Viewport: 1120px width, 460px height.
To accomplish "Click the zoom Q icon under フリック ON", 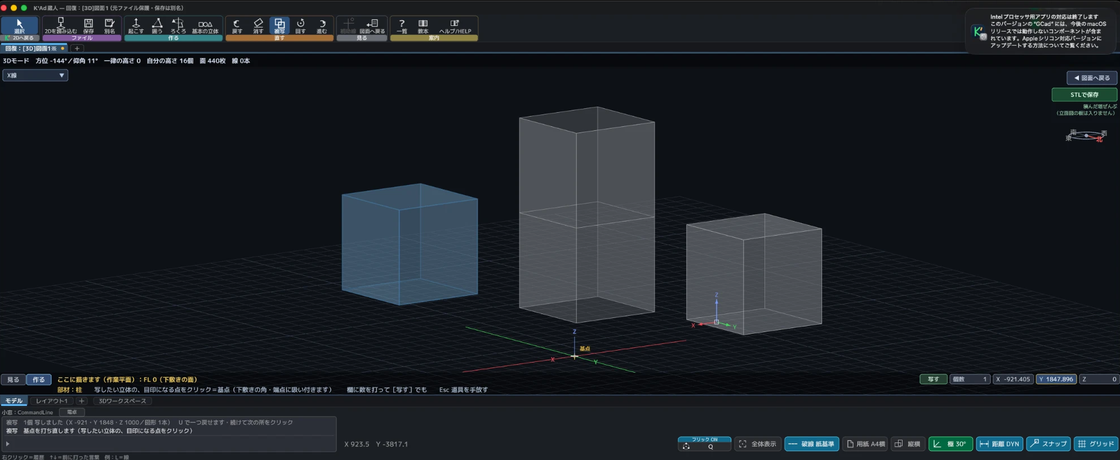I will click(x=711, y=446).
